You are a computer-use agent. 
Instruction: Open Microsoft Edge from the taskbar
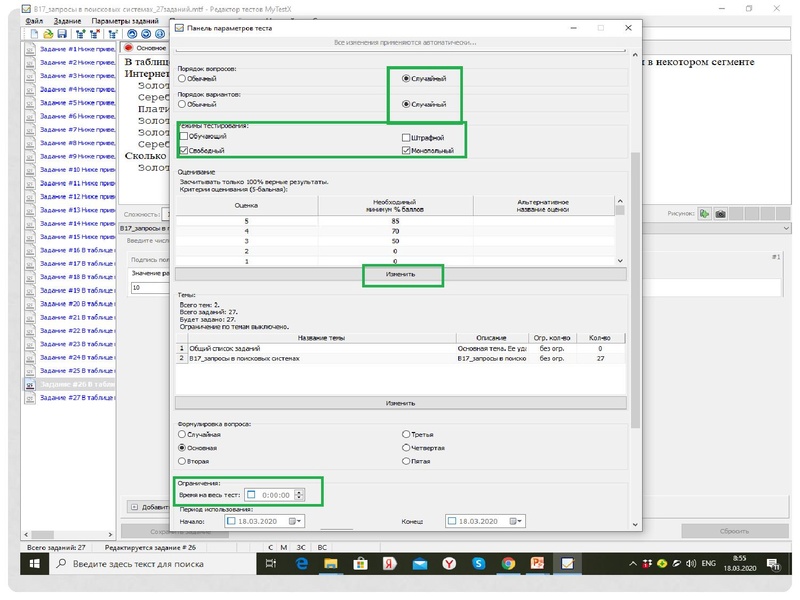[301, 566]
